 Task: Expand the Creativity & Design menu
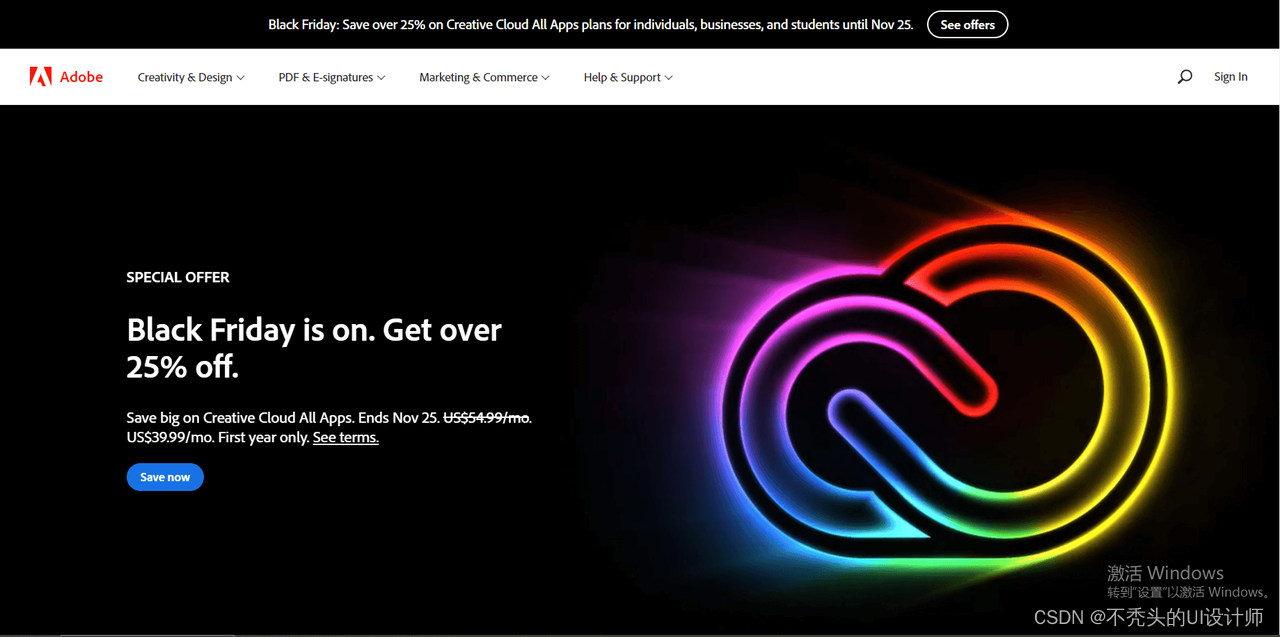pyautogui.click(x=191, y=77)
